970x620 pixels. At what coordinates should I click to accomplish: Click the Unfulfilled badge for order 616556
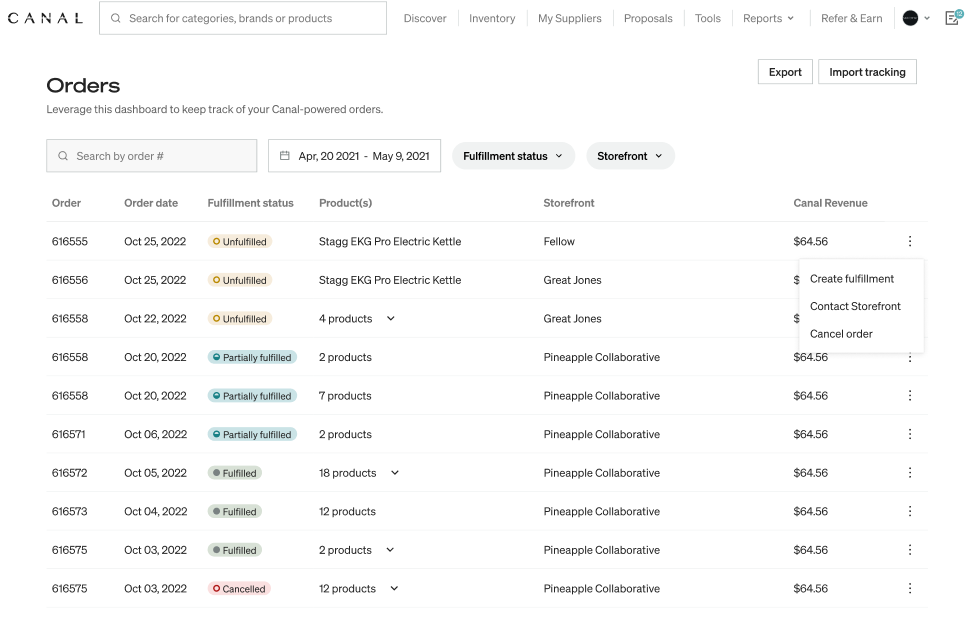(240, 280)
